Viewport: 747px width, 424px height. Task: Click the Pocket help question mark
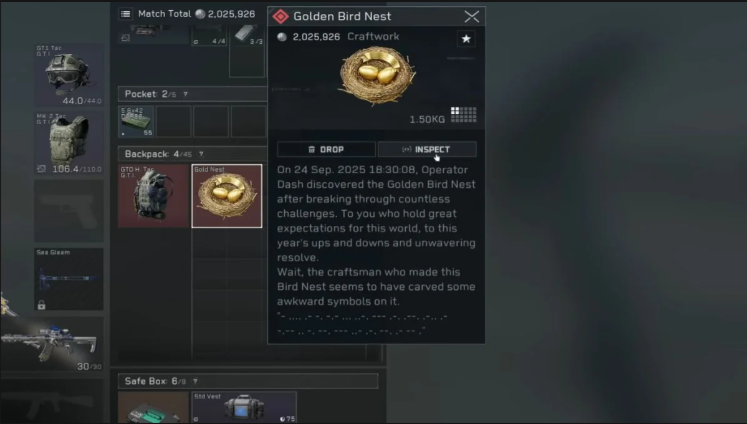coord(185,94)
